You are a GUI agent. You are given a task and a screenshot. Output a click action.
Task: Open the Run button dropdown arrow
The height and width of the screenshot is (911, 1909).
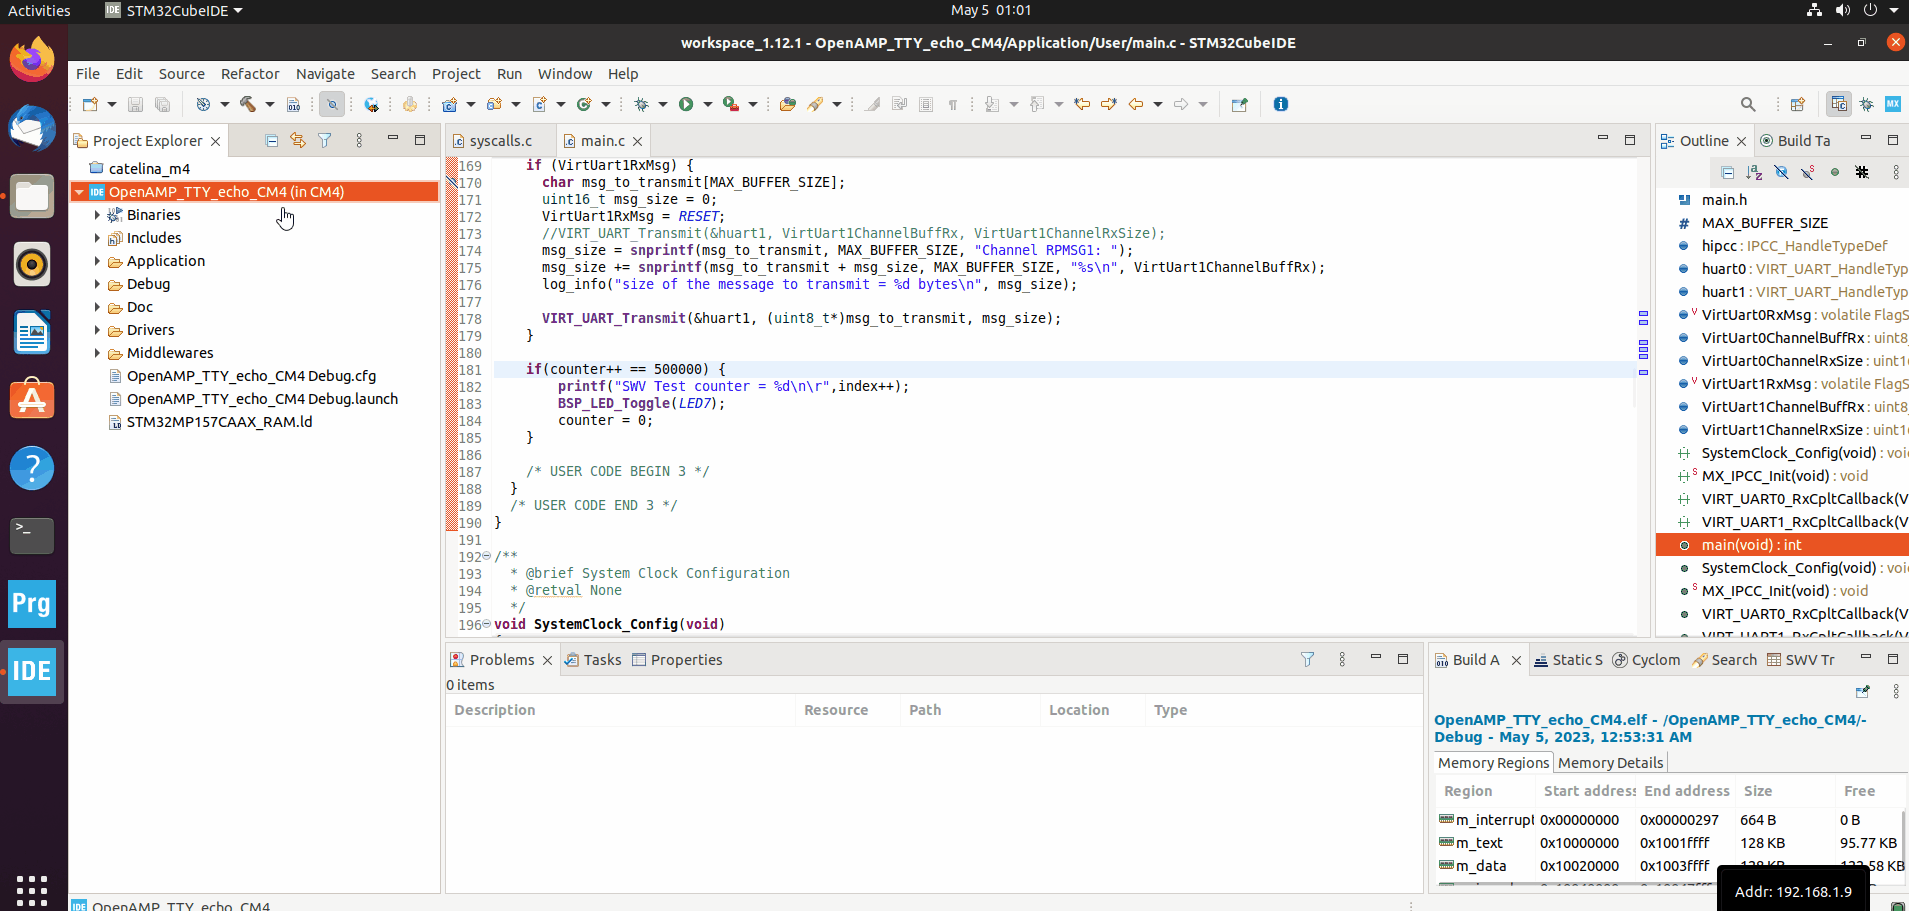coord(708,104)
